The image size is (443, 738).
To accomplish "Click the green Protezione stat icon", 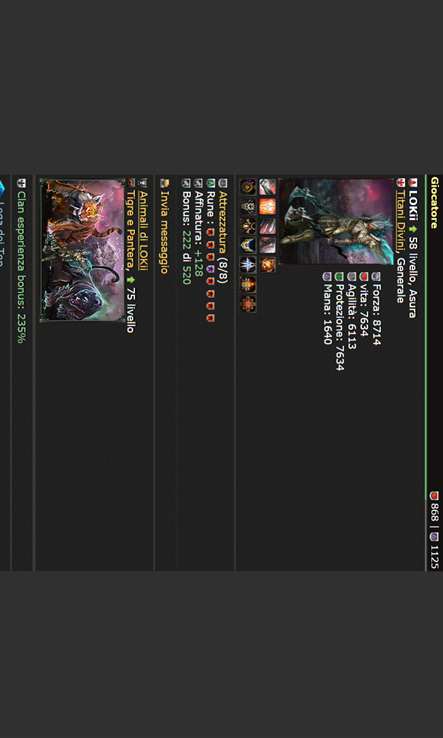I will (338, 276).
